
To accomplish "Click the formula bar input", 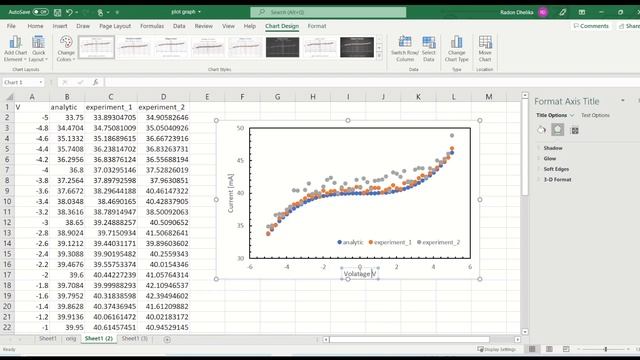I will (x=371, y=82).
